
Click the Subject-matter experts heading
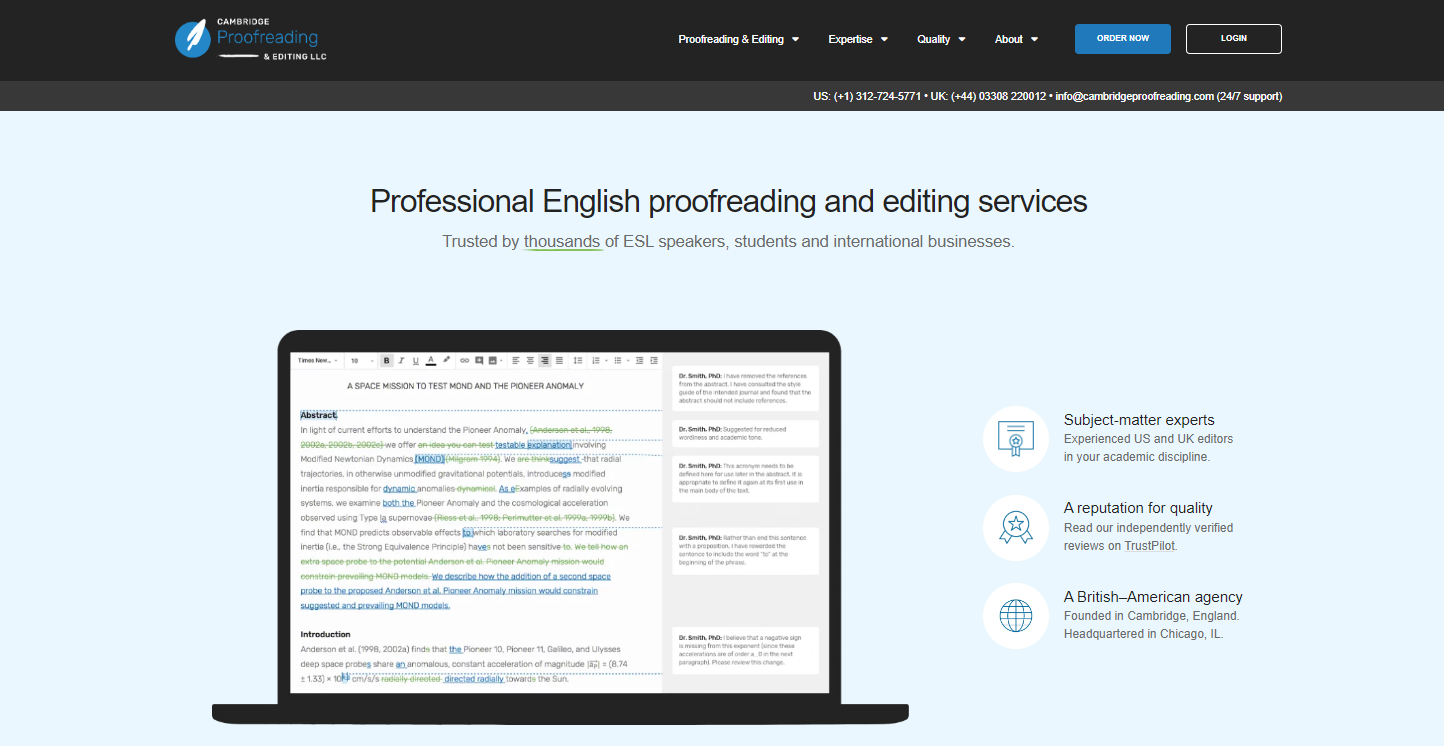1139,420
